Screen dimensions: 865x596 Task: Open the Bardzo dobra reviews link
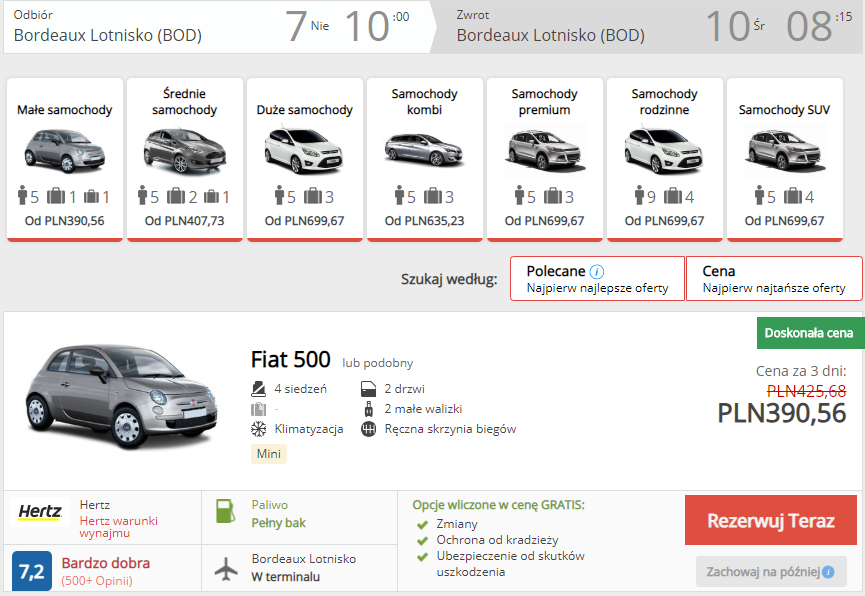pos(106,563)
